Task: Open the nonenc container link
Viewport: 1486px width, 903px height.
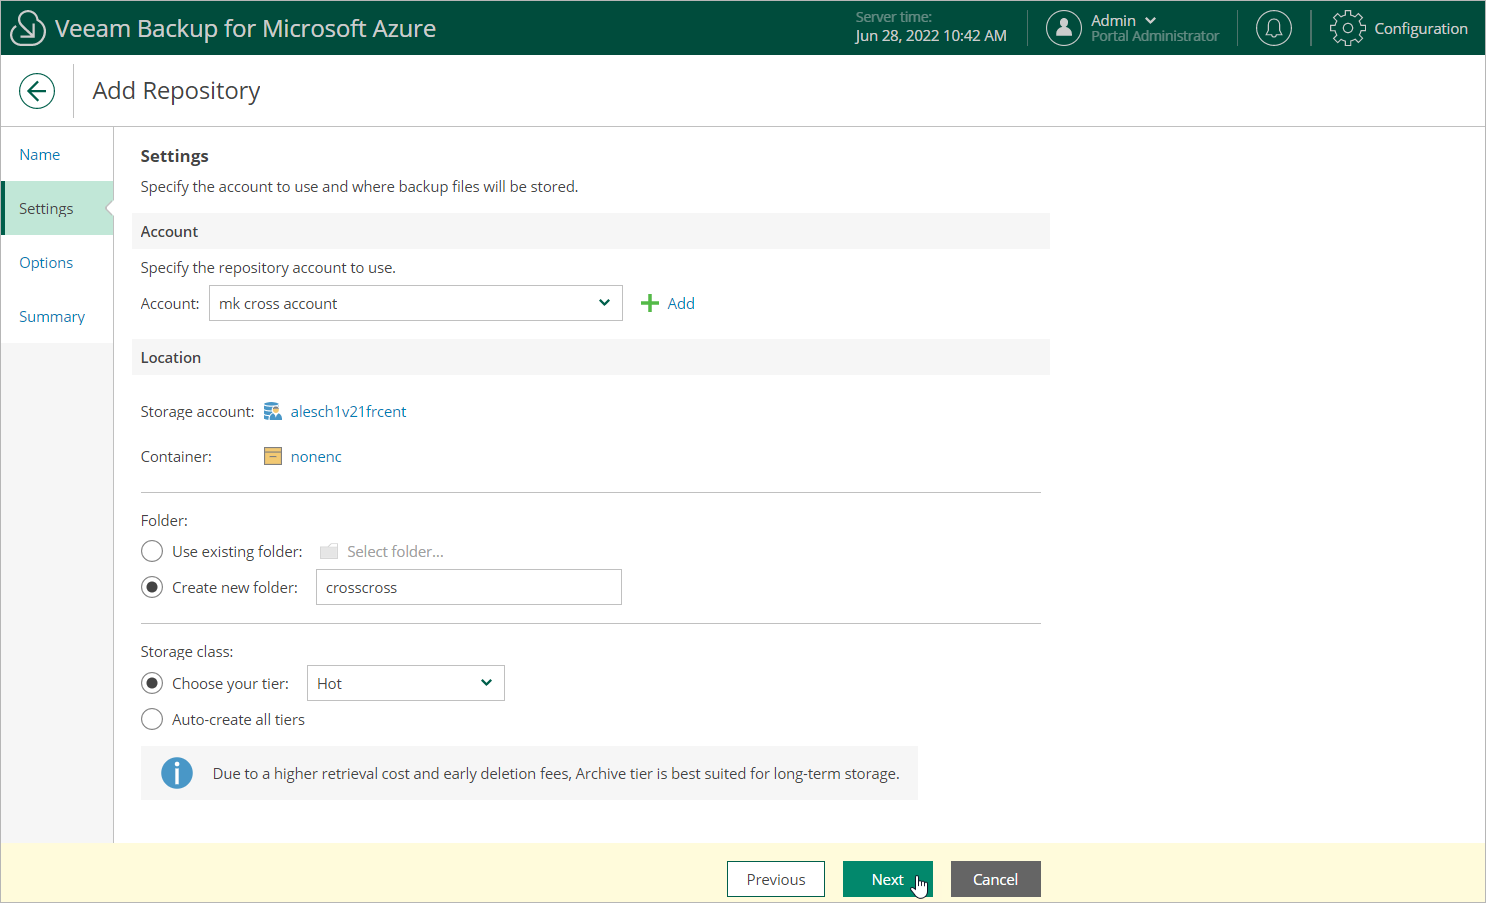Action: pos(316,456)
